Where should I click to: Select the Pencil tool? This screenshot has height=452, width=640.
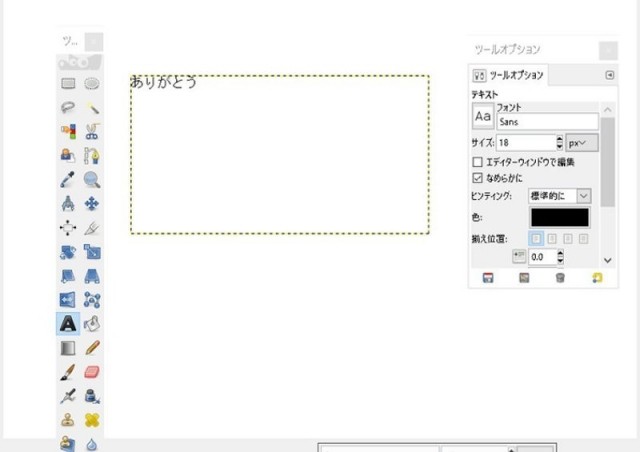pos(92,348)
